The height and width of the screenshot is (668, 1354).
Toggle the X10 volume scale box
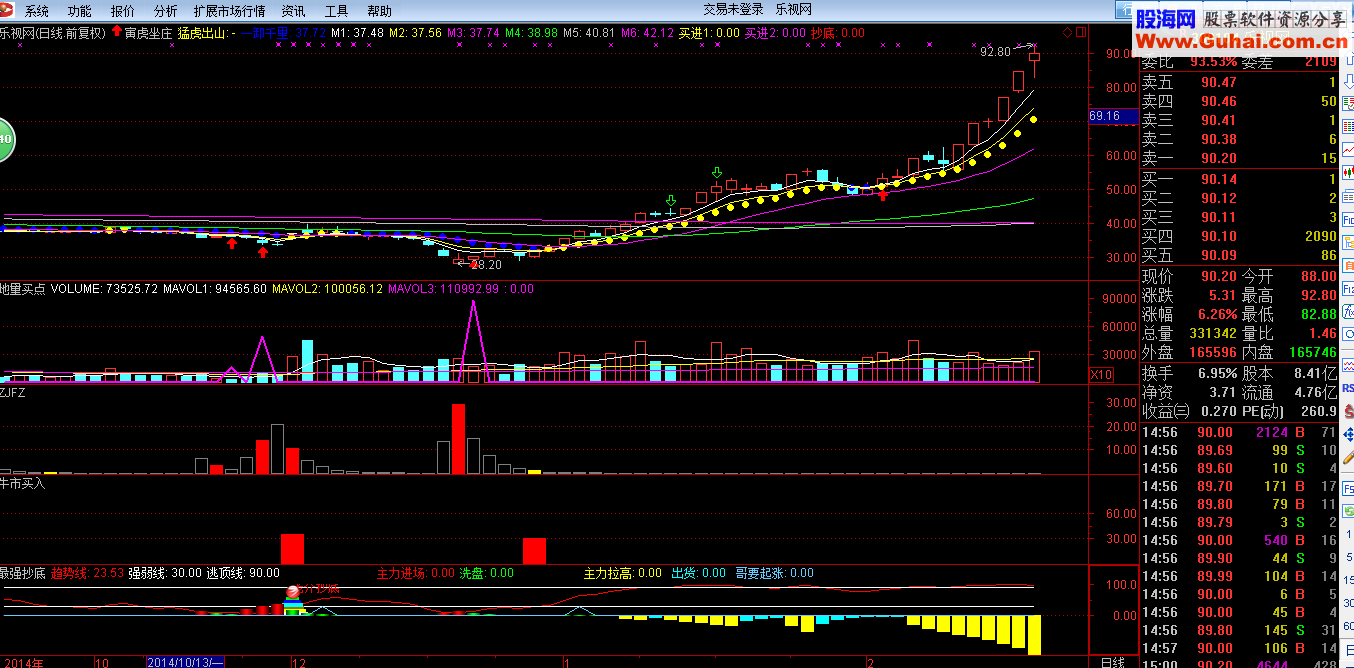pyautogui.click(x=1101, y=375)
